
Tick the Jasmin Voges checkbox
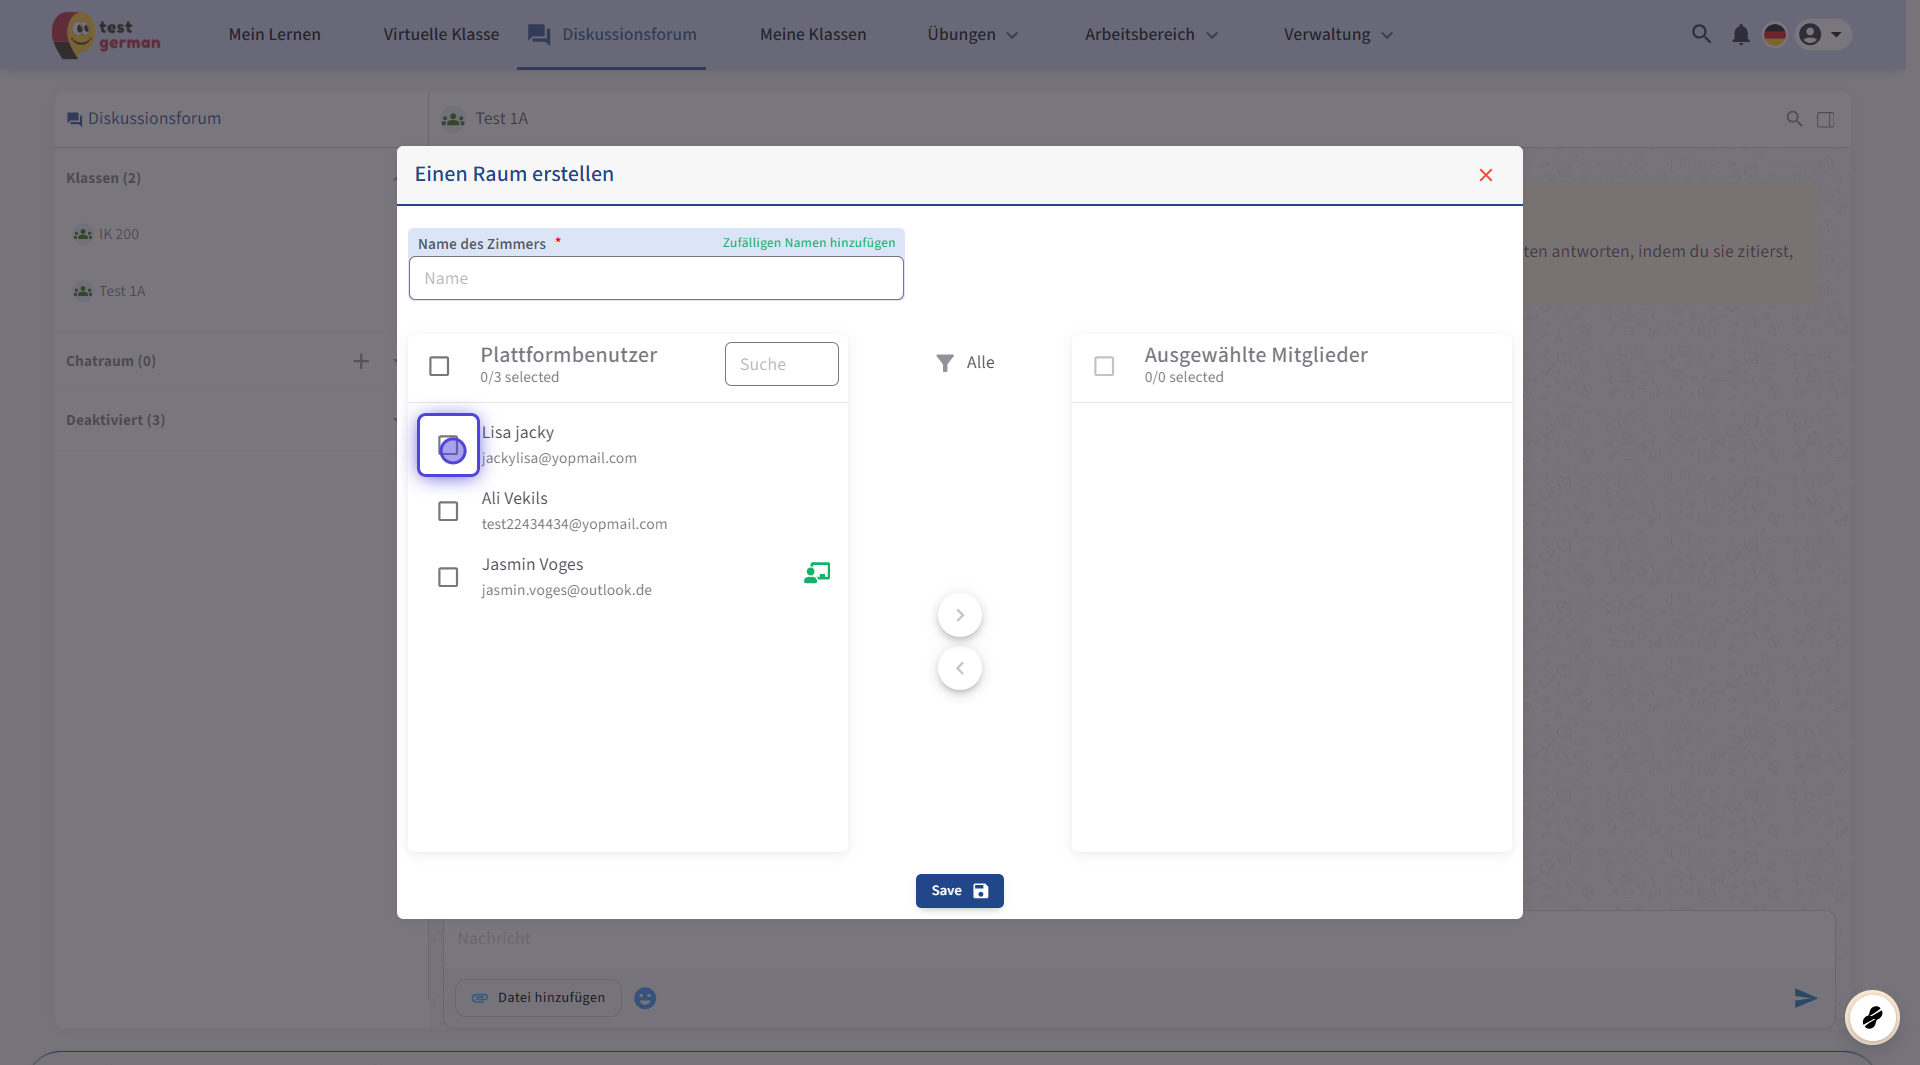click(x=448, y=577)
